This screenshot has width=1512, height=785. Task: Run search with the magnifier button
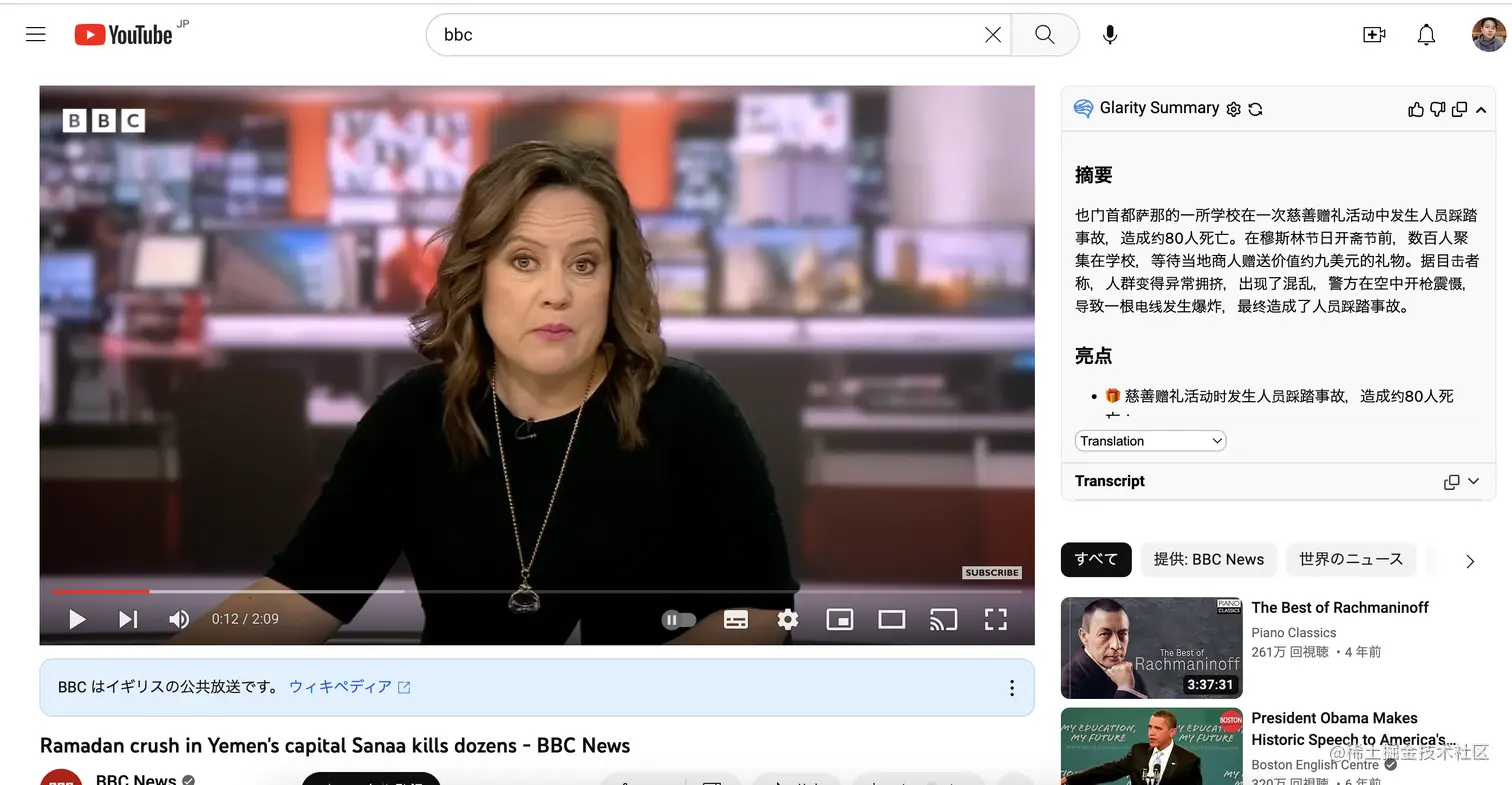(x=1045, y=35)
